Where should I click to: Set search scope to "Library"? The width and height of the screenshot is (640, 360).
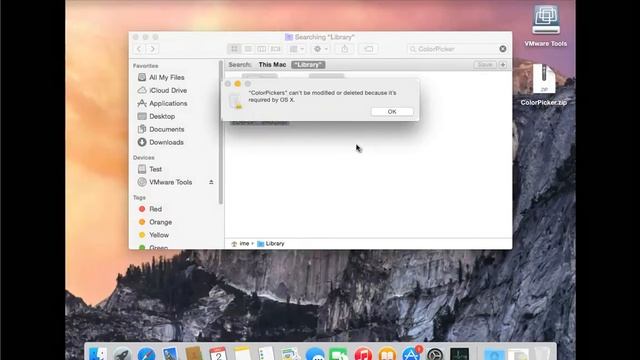(x=308, y=64)
